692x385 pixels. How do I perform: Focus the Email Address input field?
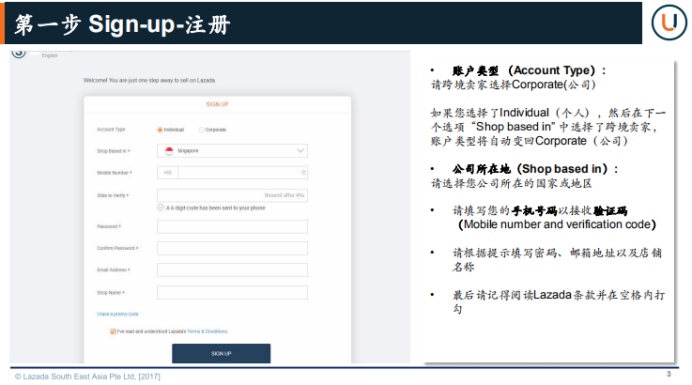click(x=232, y=270)
